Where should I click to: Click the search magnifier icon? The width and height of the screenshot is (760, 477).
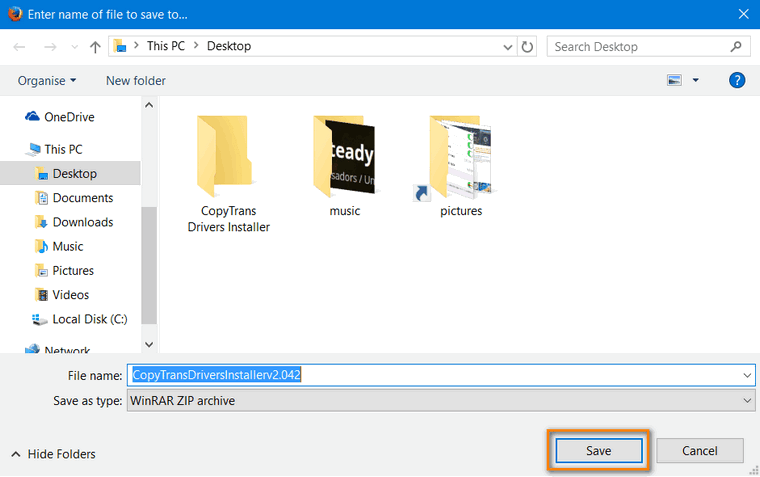[736, 47]
